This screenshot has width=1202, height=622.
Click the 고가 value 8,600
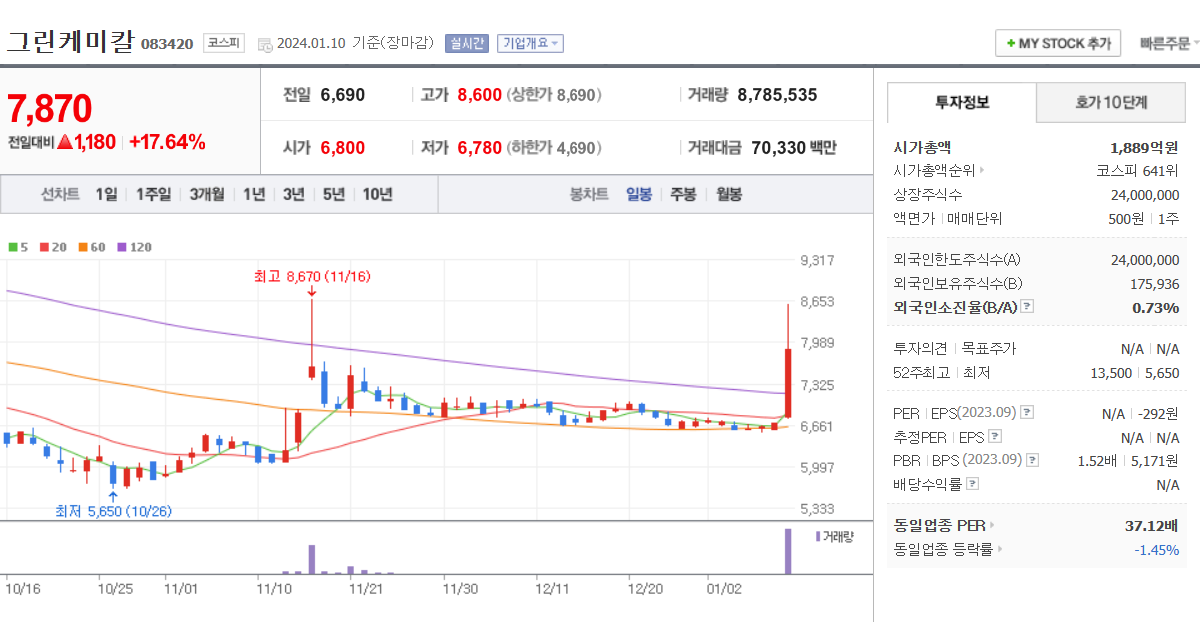[x=479, y=95]
